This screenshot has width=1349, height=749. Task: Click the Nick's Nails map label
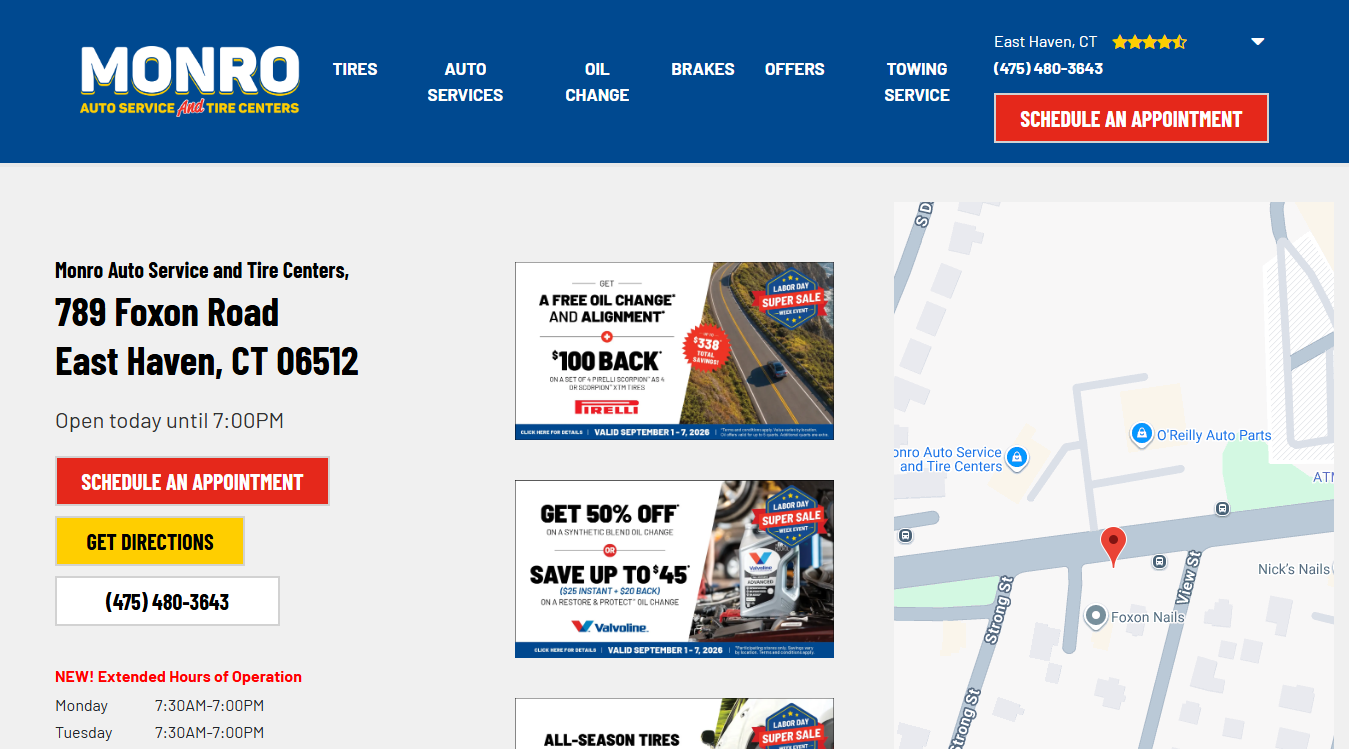tap(1294, 569)
